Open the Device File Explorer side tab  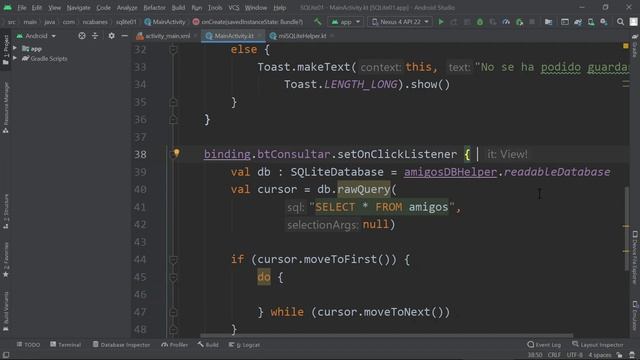(635, 257)
